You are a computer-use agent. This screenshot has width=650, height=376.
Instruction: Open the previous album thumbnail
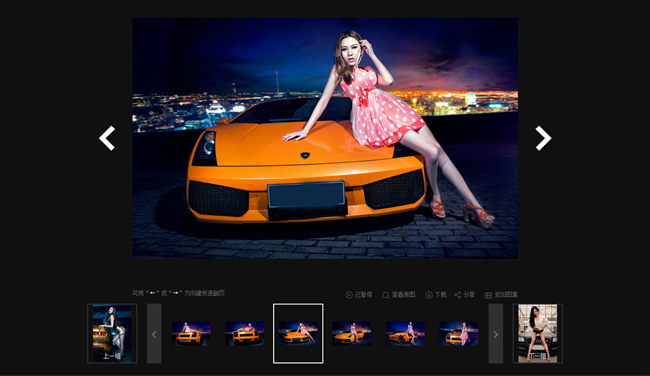click(x=112, y=333)
